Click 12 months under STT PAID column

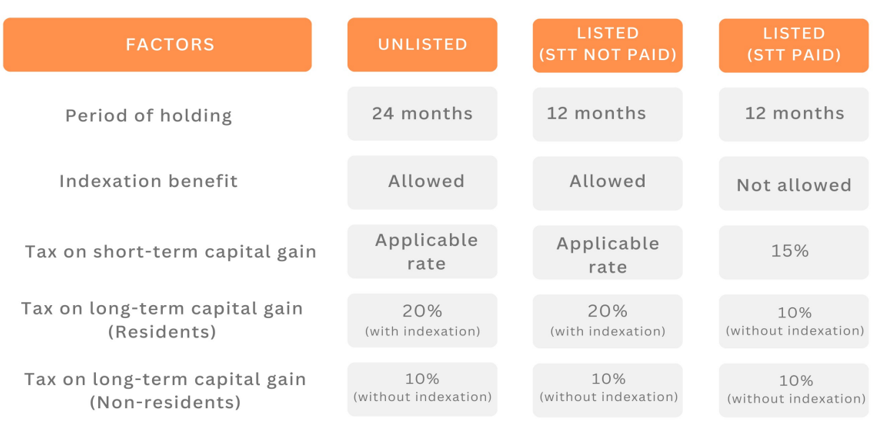coord(793,114)
